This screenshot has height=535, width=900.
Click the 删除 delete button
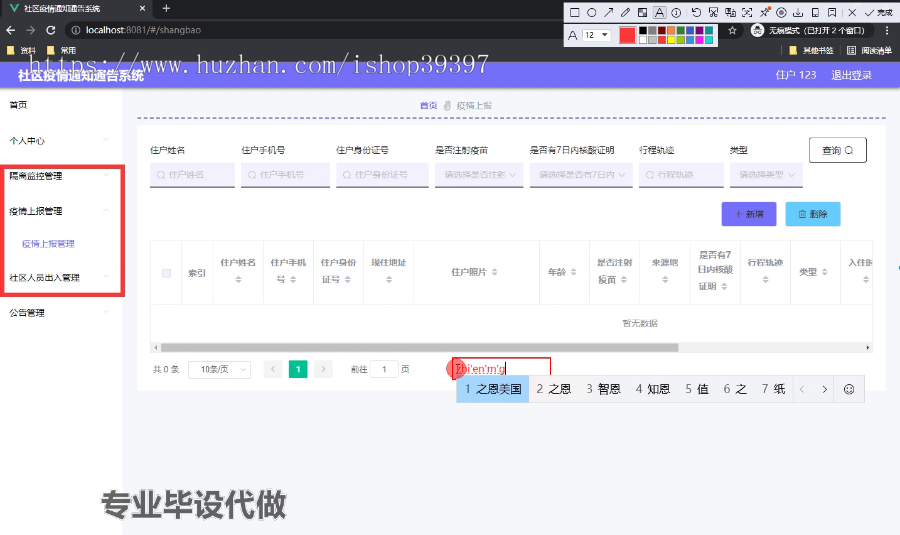813,214
